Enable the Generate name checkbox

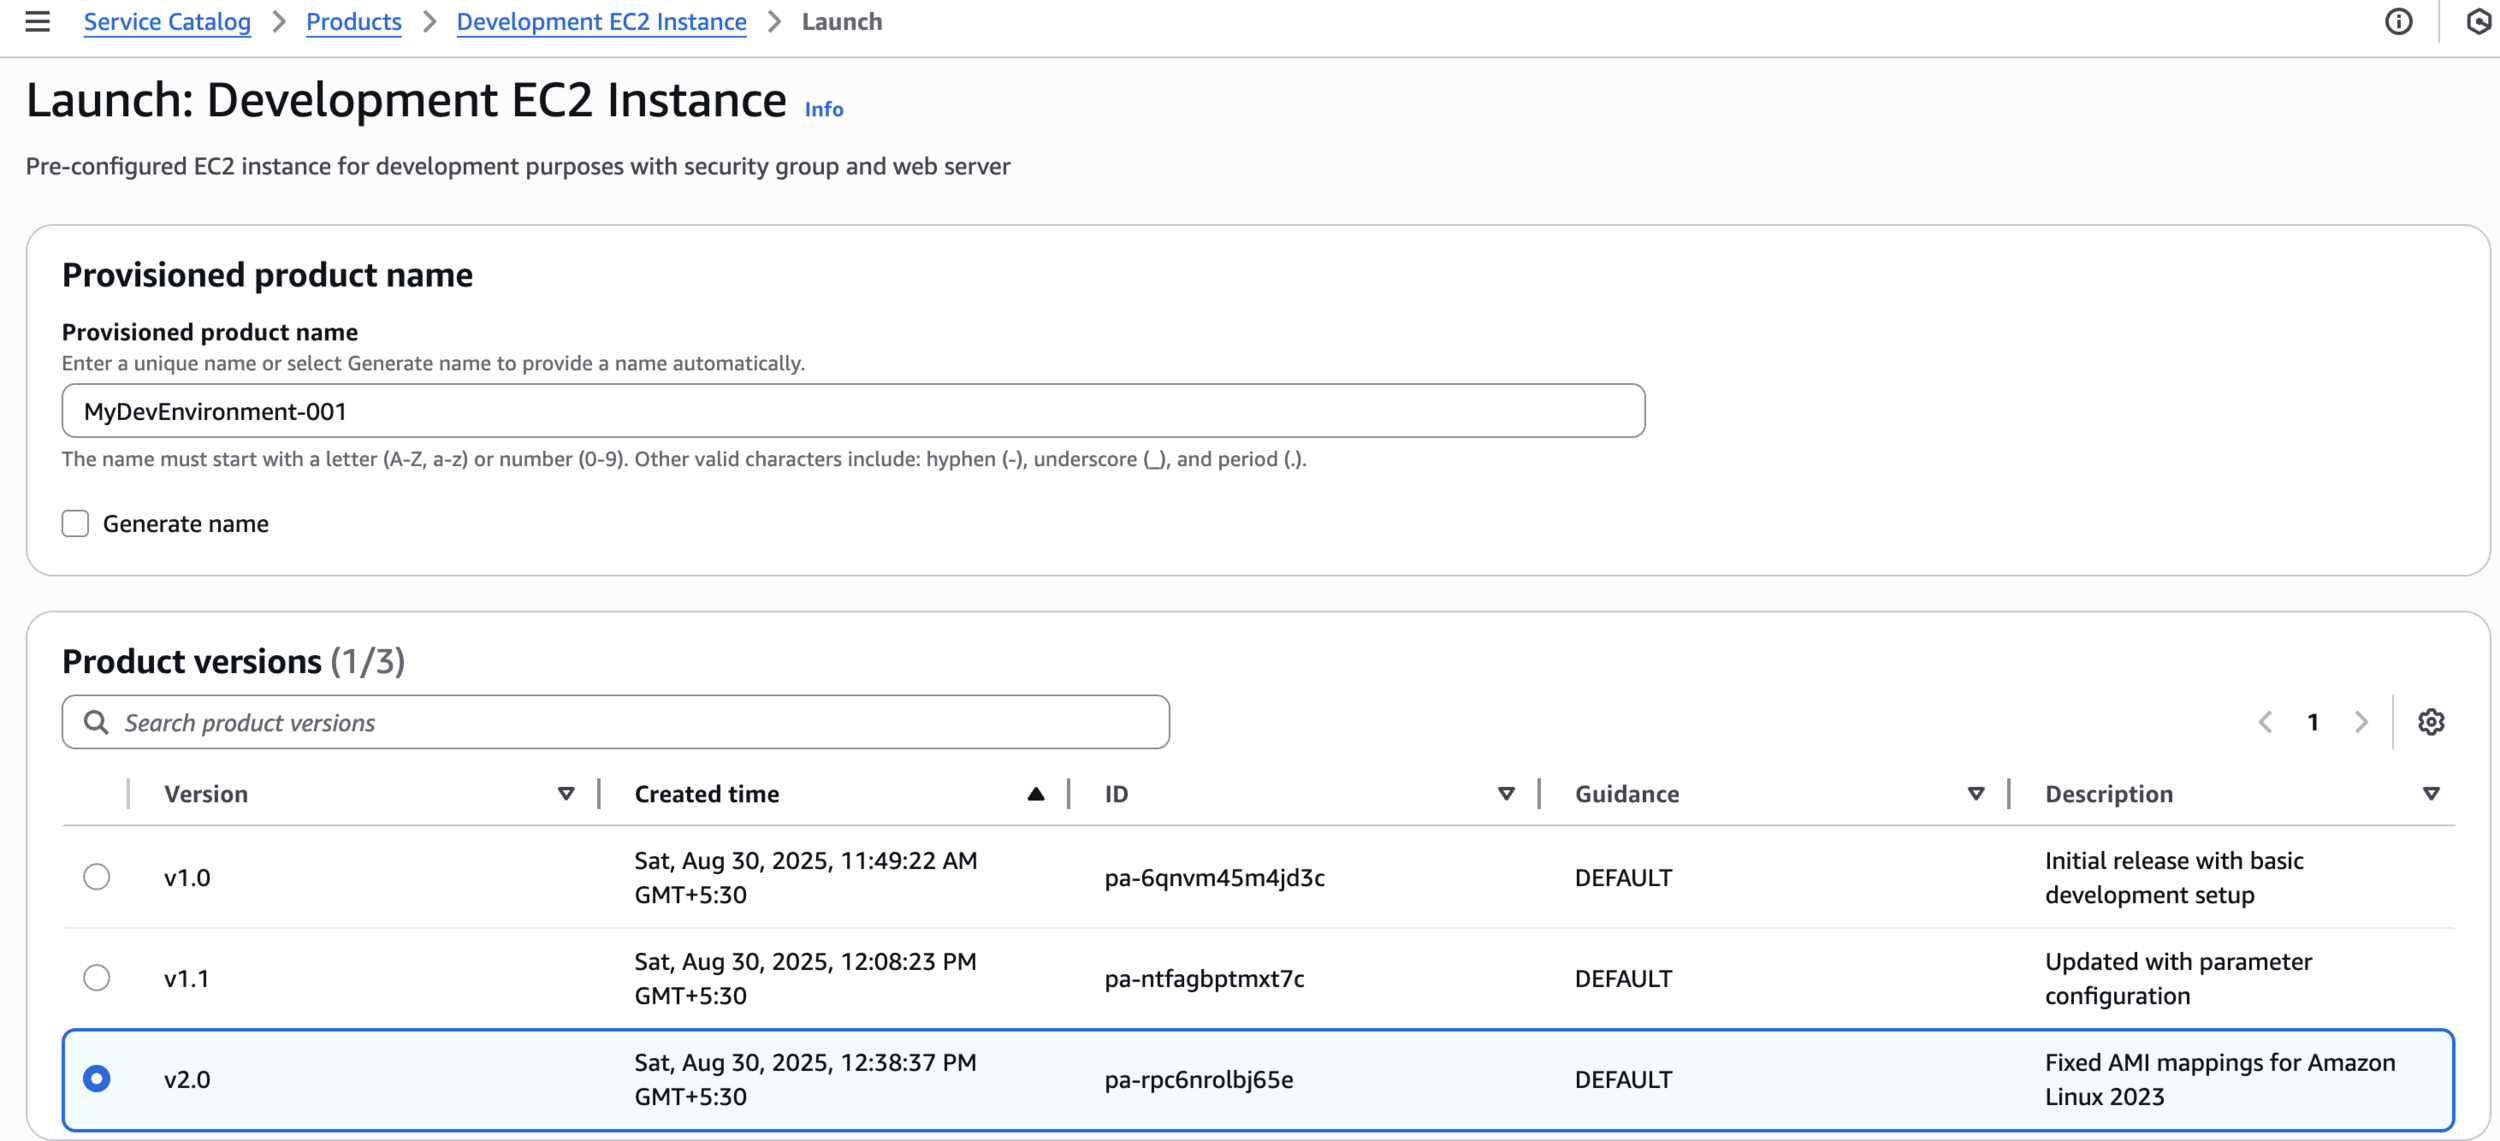point(75,524)
